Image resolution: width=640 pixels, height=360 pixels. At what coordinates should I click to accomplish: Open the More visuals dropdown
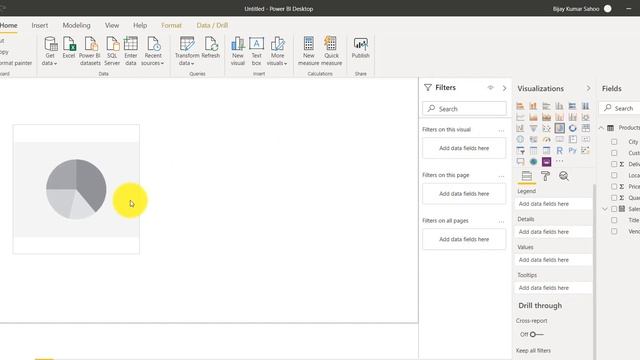pos(277,51)
